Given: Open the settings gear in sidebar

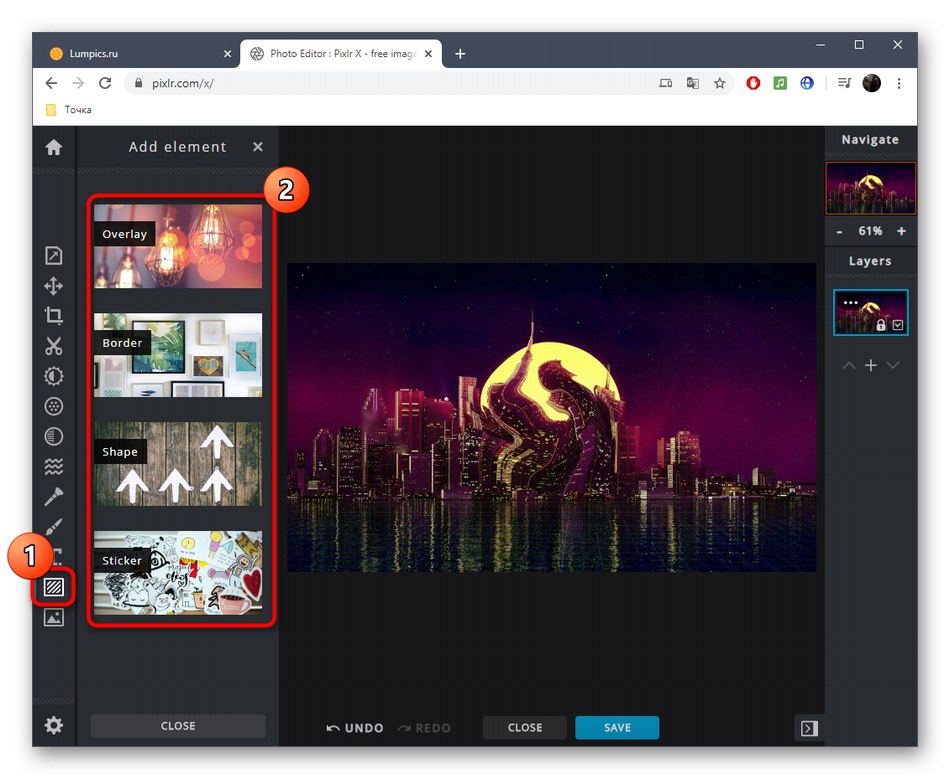Looking at the screenshot, I should [53, 725].
